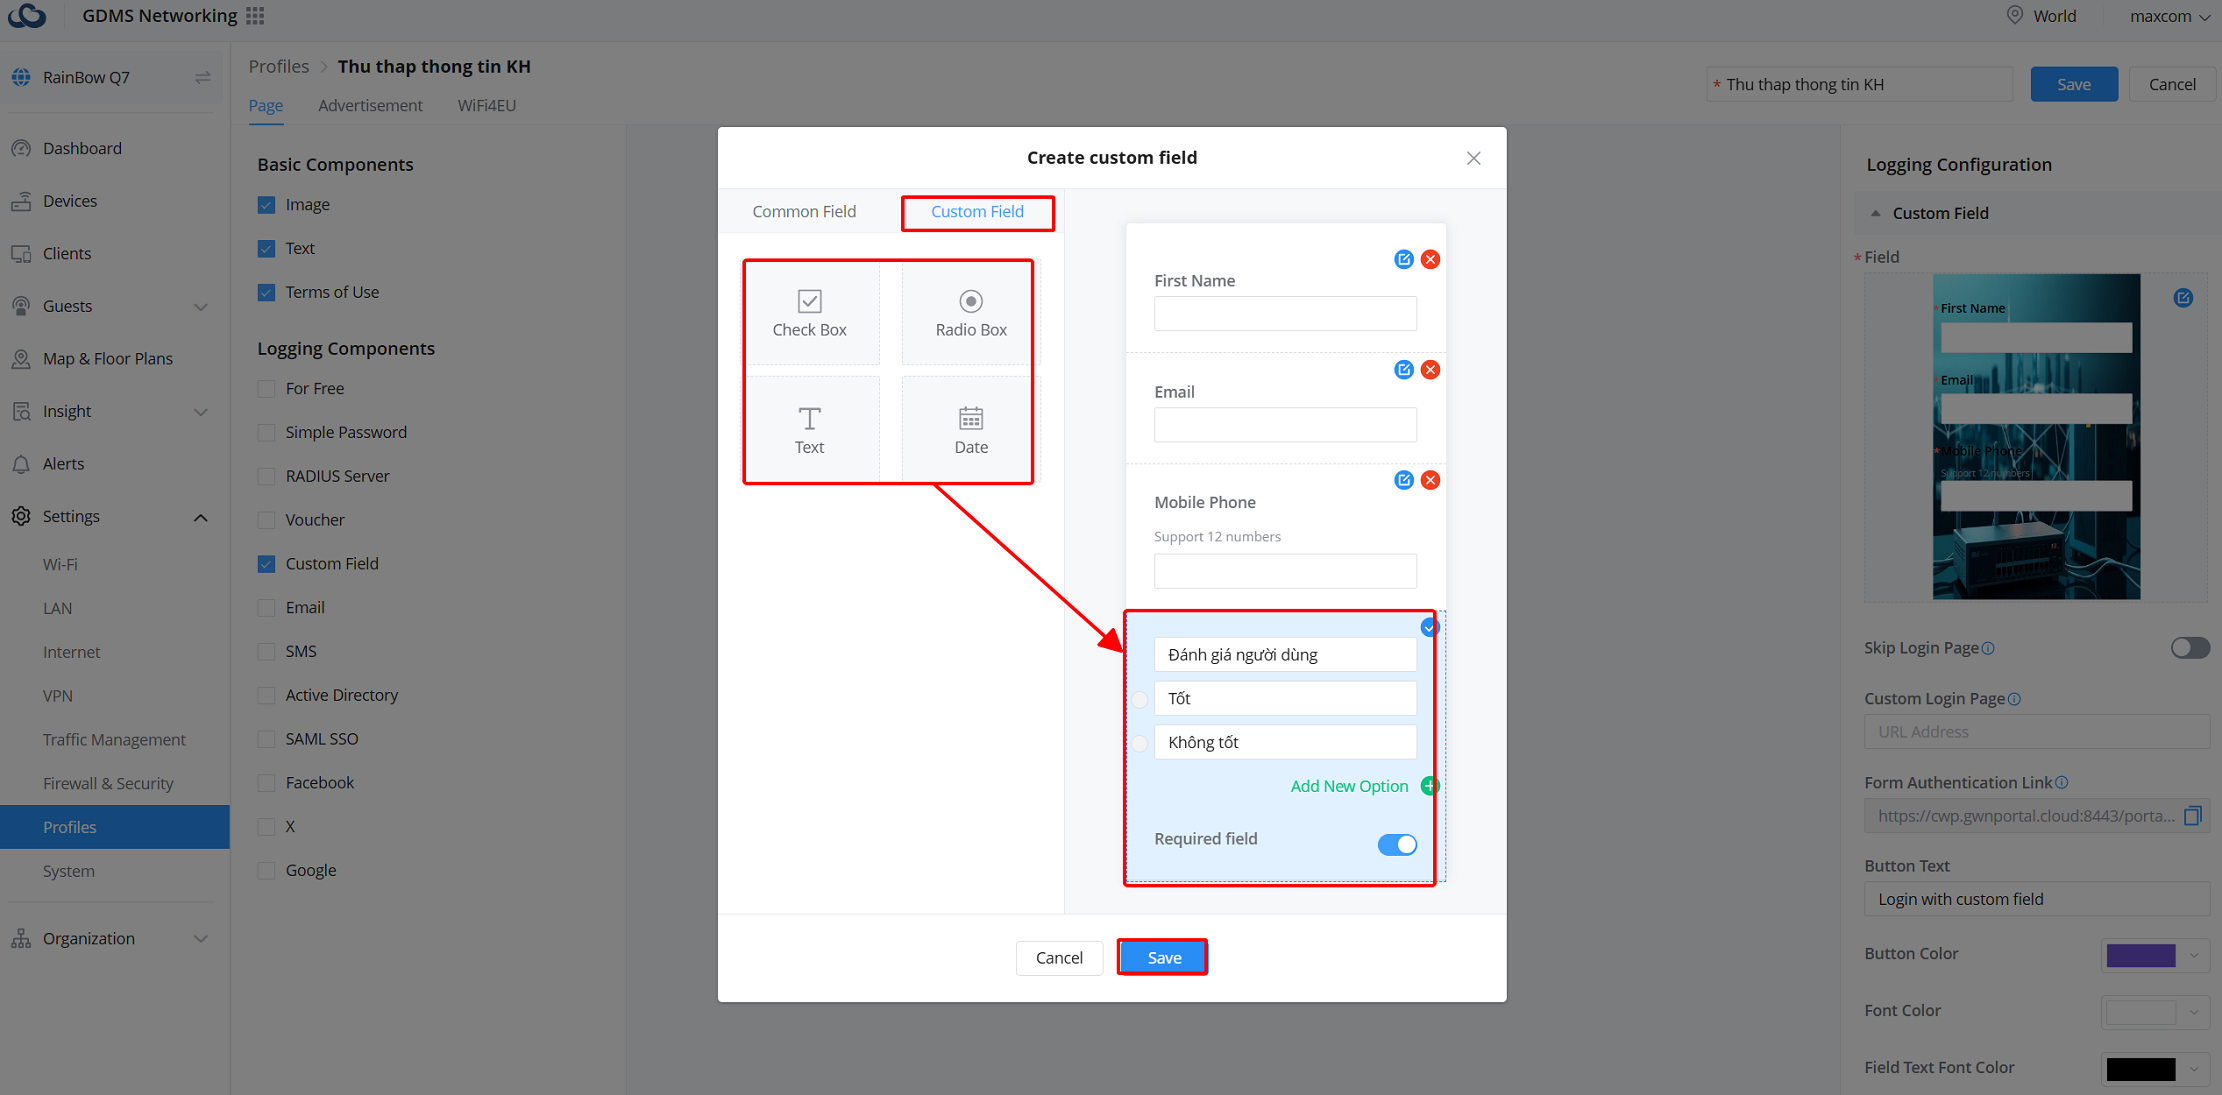This screenshot has height=1095, width=2222.
Task: Open Button Color dropdown
Action: click(2155, 955)
